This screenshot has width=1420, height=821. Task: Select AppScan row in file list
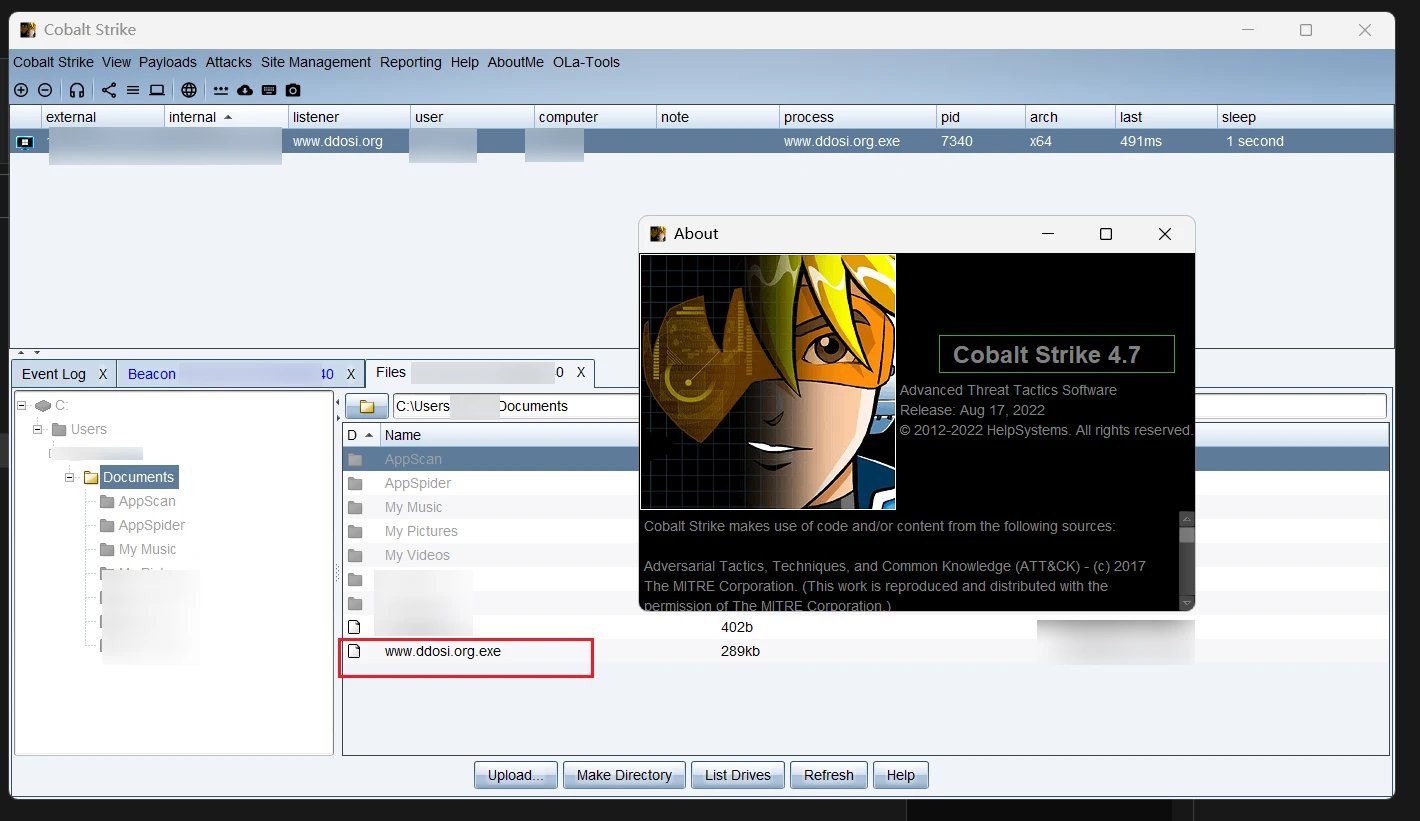click(413, 459)
